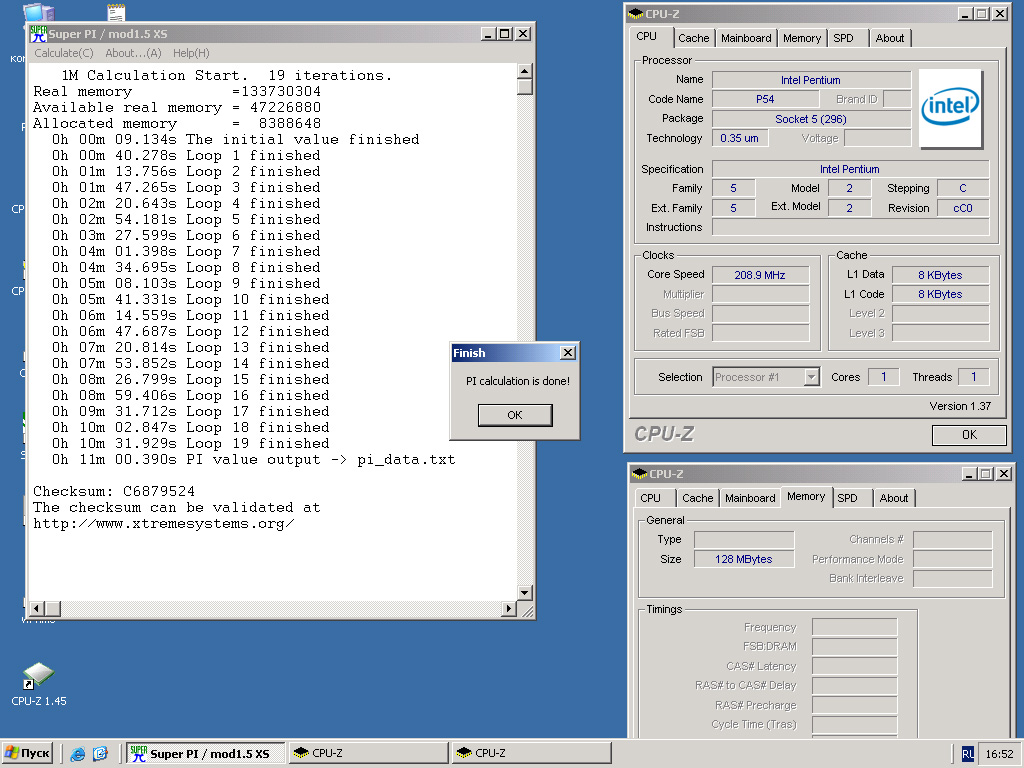Click the Technology 0.35 um field
Viewport: 1024px width, 768px height.
(740, 138)
